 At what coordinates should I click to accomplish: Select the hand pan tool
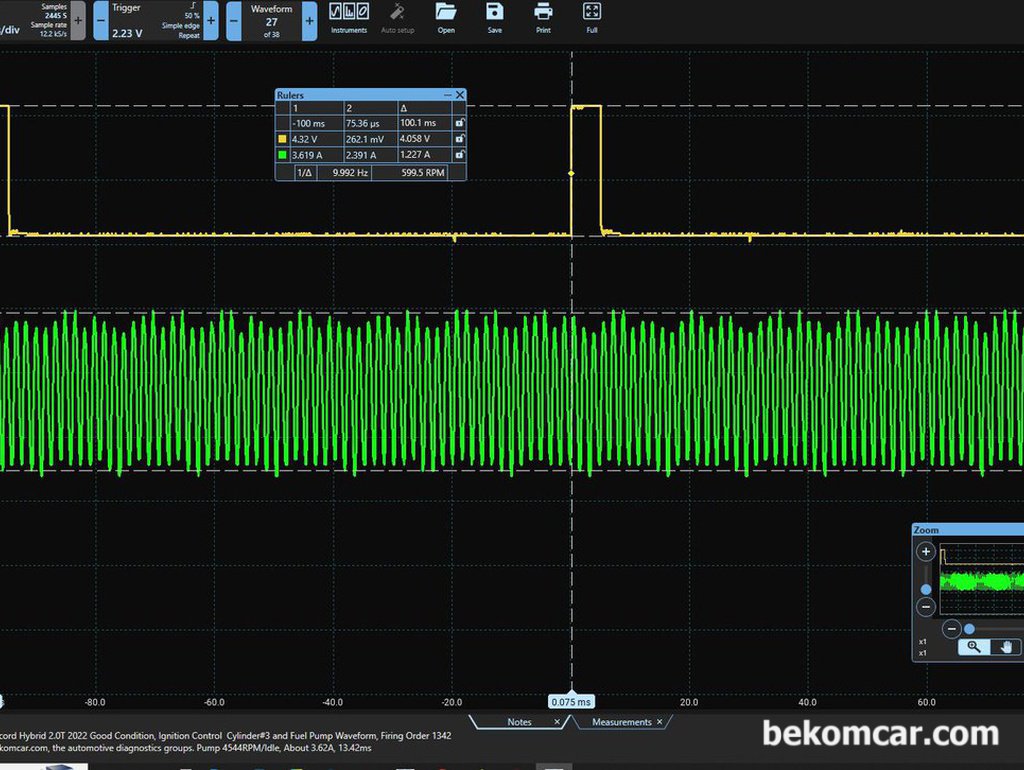tap(1006, 647)
